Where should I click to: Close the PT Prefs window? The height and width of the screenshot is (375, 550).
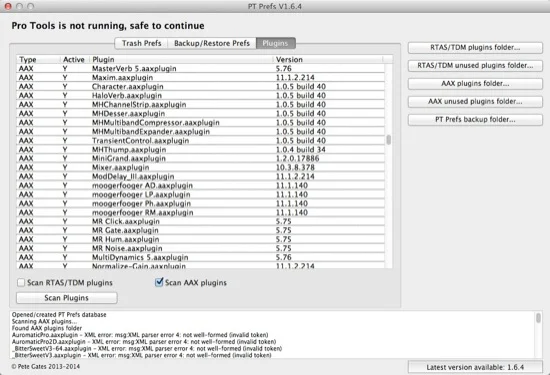[8, 6]
